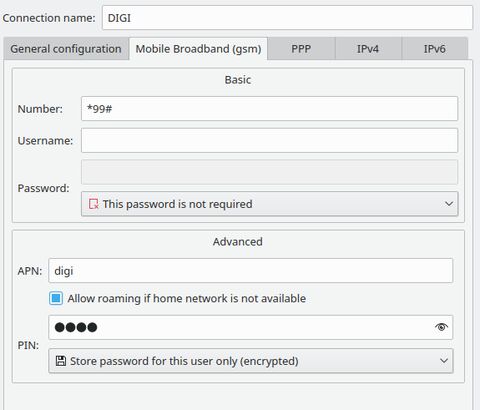Open 'Store password for this user only' dropdown
Image resolution: width=480 pixels, height=410 pixels.
pos(251,361)
